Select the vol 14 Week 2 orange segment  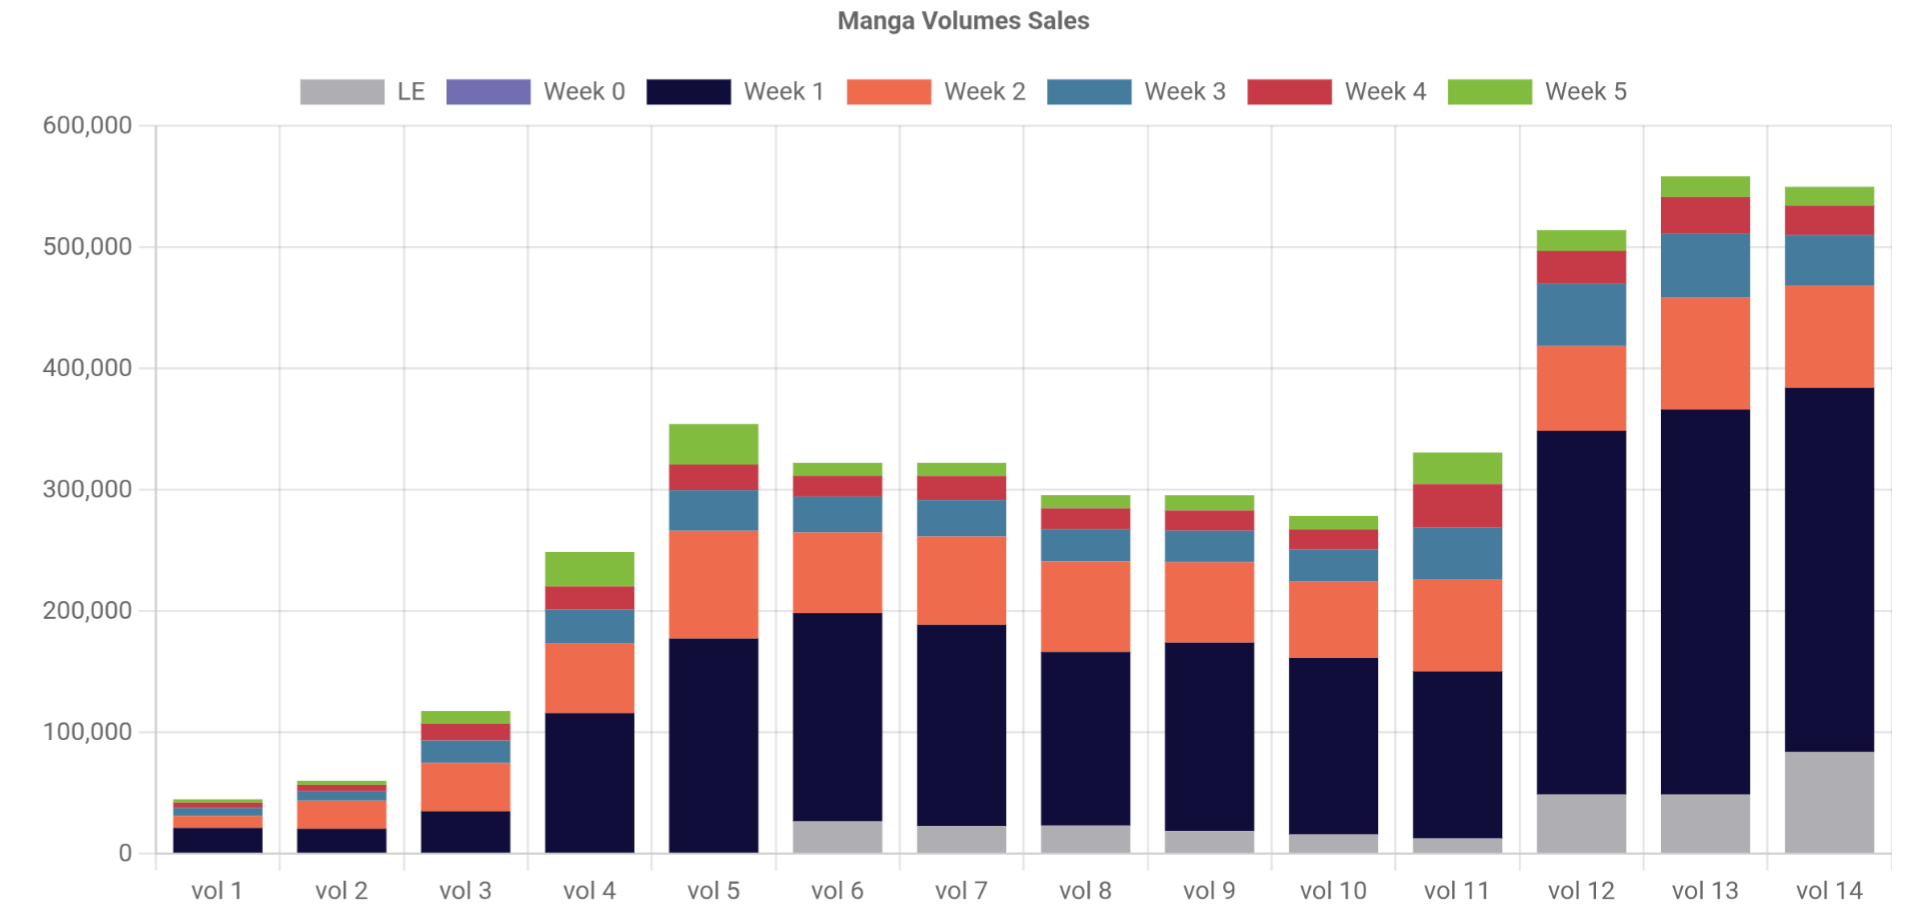(x=1830, y=337)
